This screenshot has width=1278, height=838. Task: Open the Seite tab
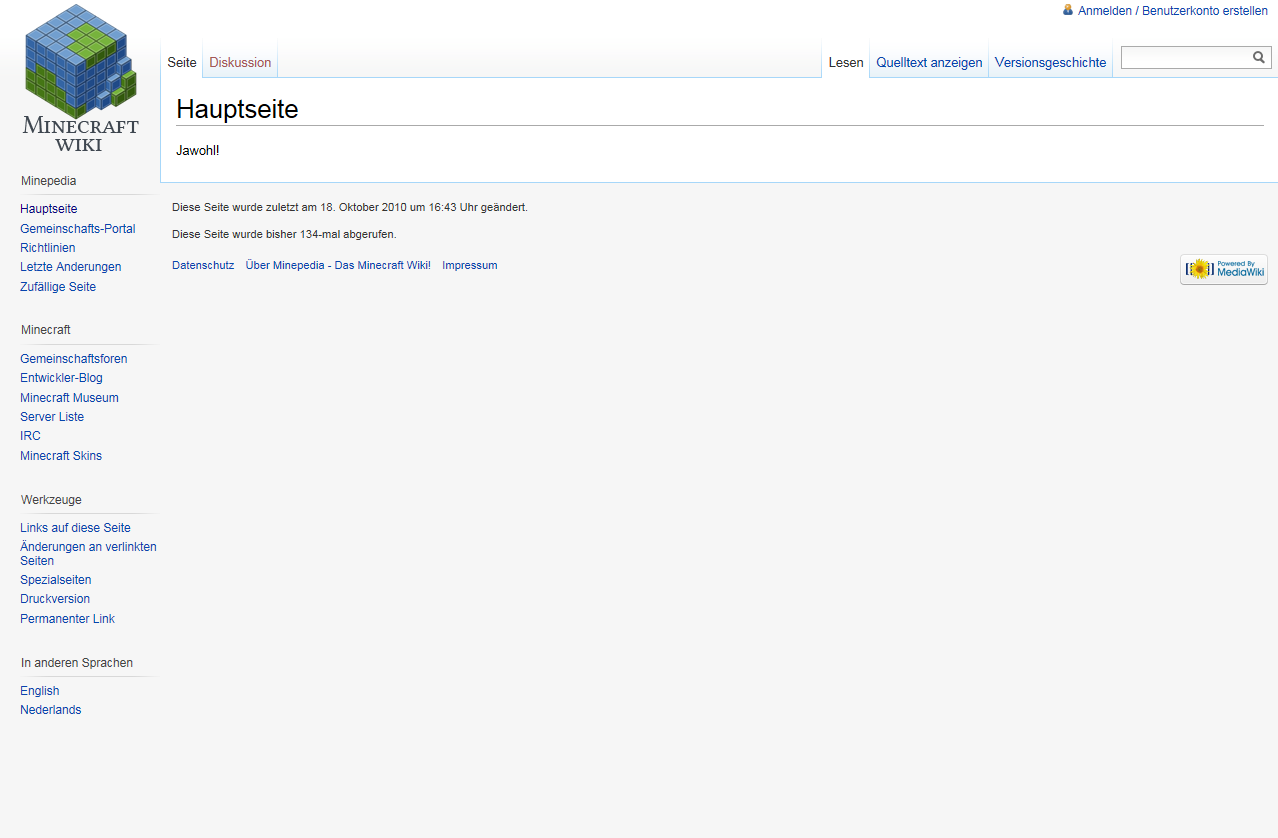click(x=182, y=62)
